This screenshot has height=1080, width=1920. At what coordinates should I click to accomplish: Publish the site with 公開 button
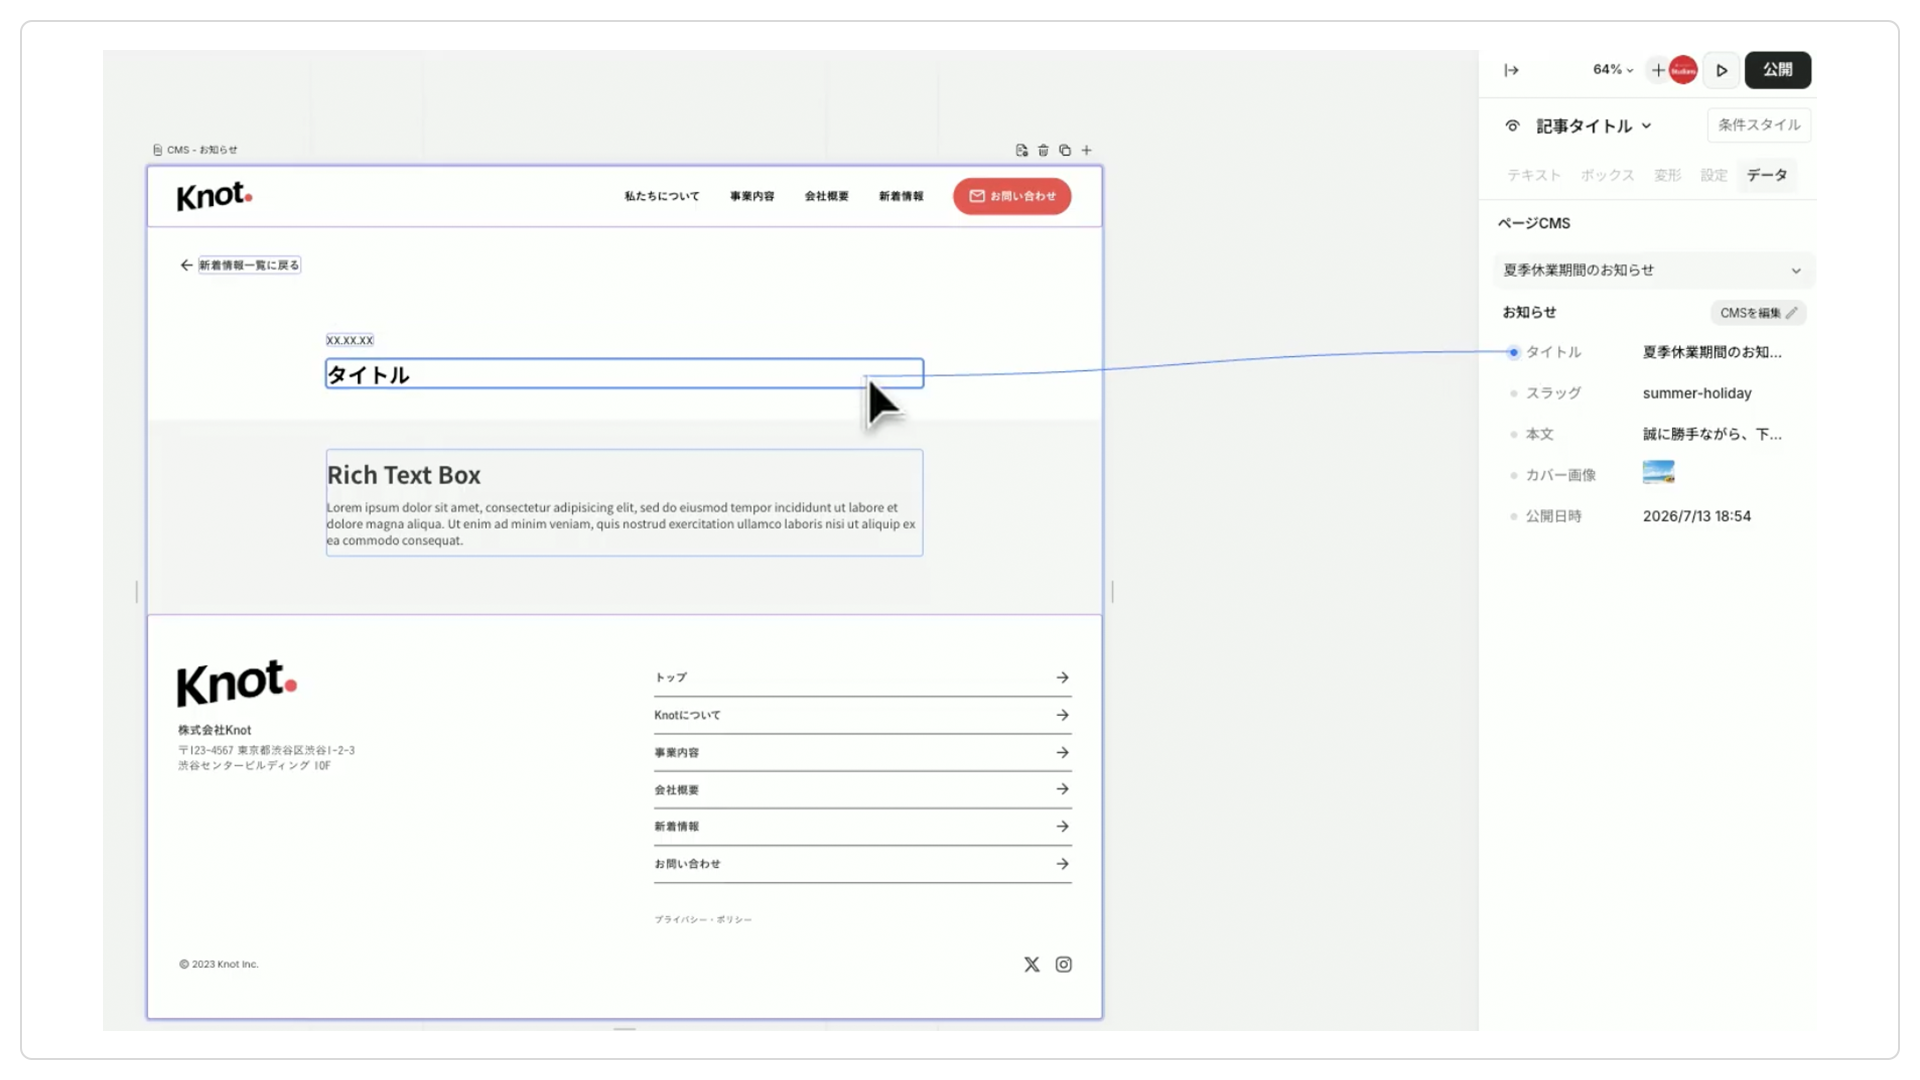pos(1777,70)
